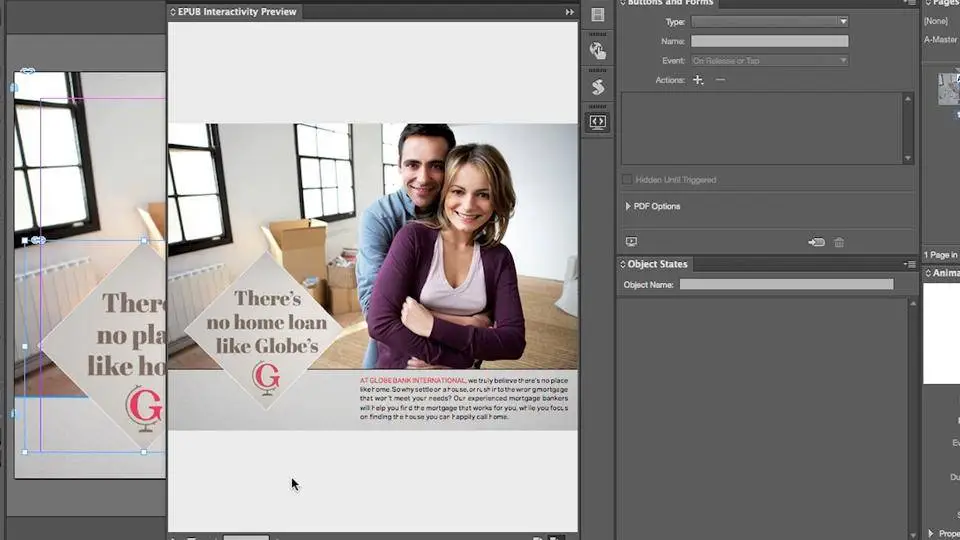The image size is (960, 540).
Task: Click the red G logo in document layout
Action: (144, 407)
